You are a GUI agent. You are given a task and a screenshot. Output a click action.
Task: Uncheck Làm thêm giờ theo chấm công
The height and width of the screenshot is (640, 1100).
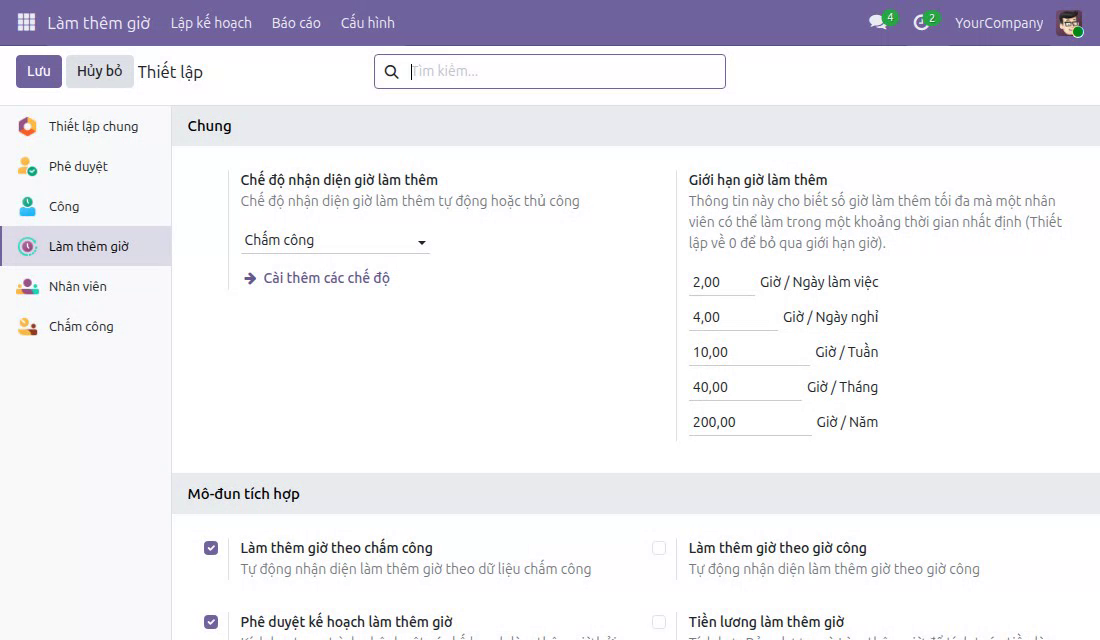pos(211,548)
